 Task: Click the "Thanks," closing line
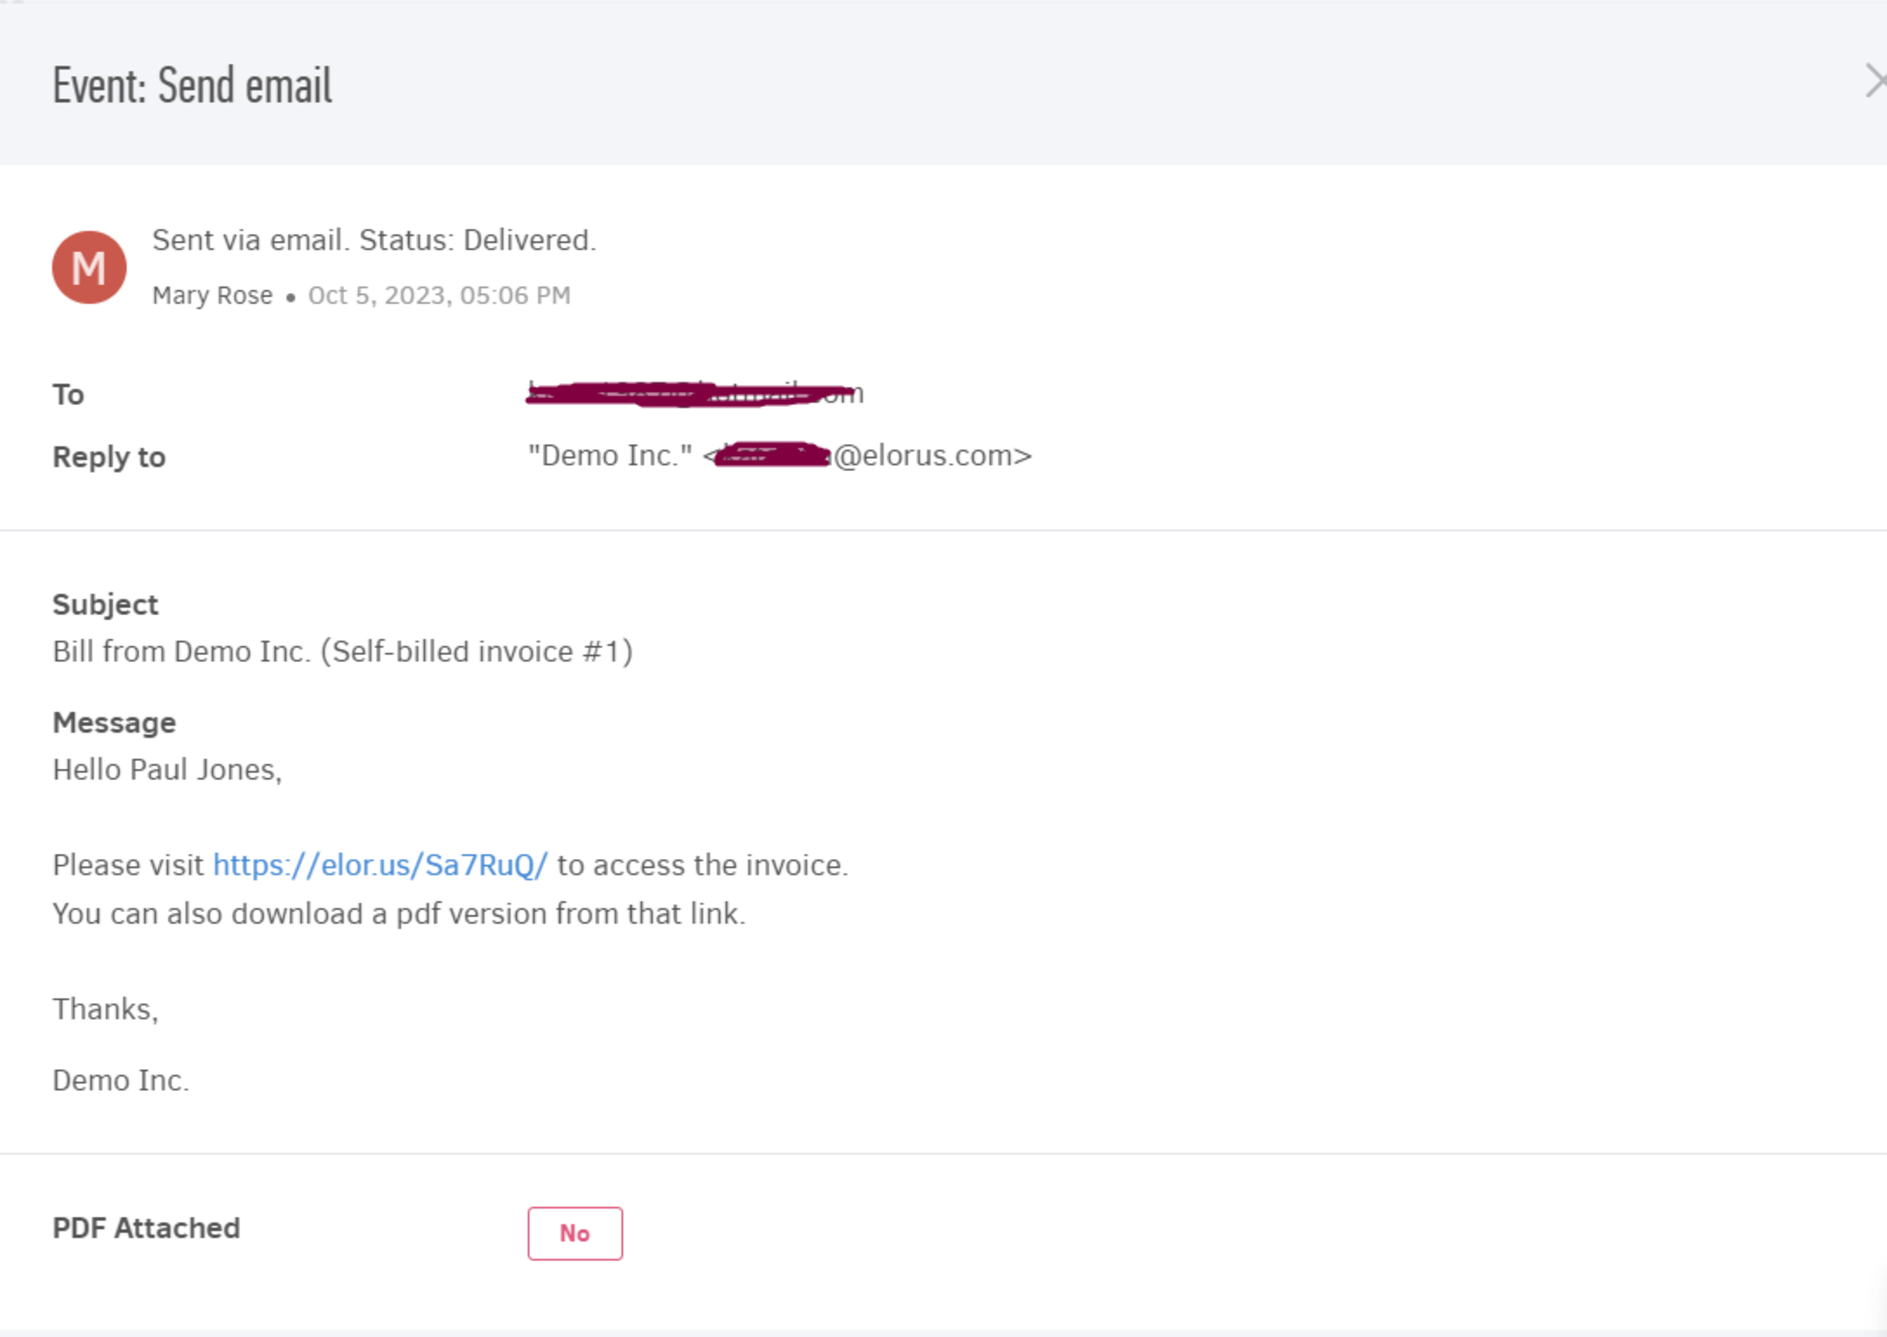tap(105, 1009)
